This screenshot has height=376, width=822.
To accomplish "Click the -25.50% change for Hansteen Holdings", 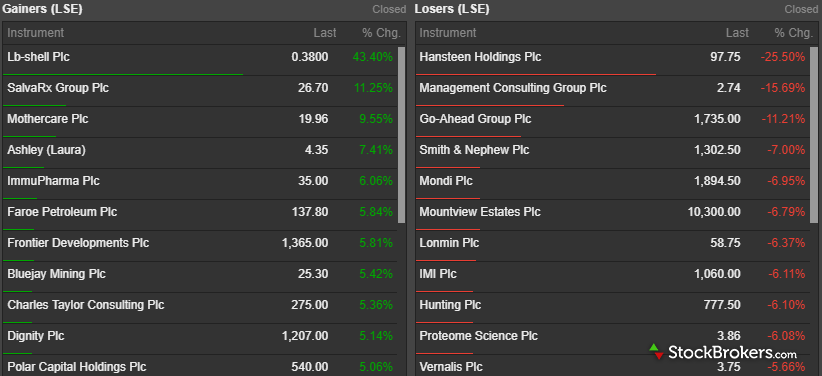I will point(783,57).
